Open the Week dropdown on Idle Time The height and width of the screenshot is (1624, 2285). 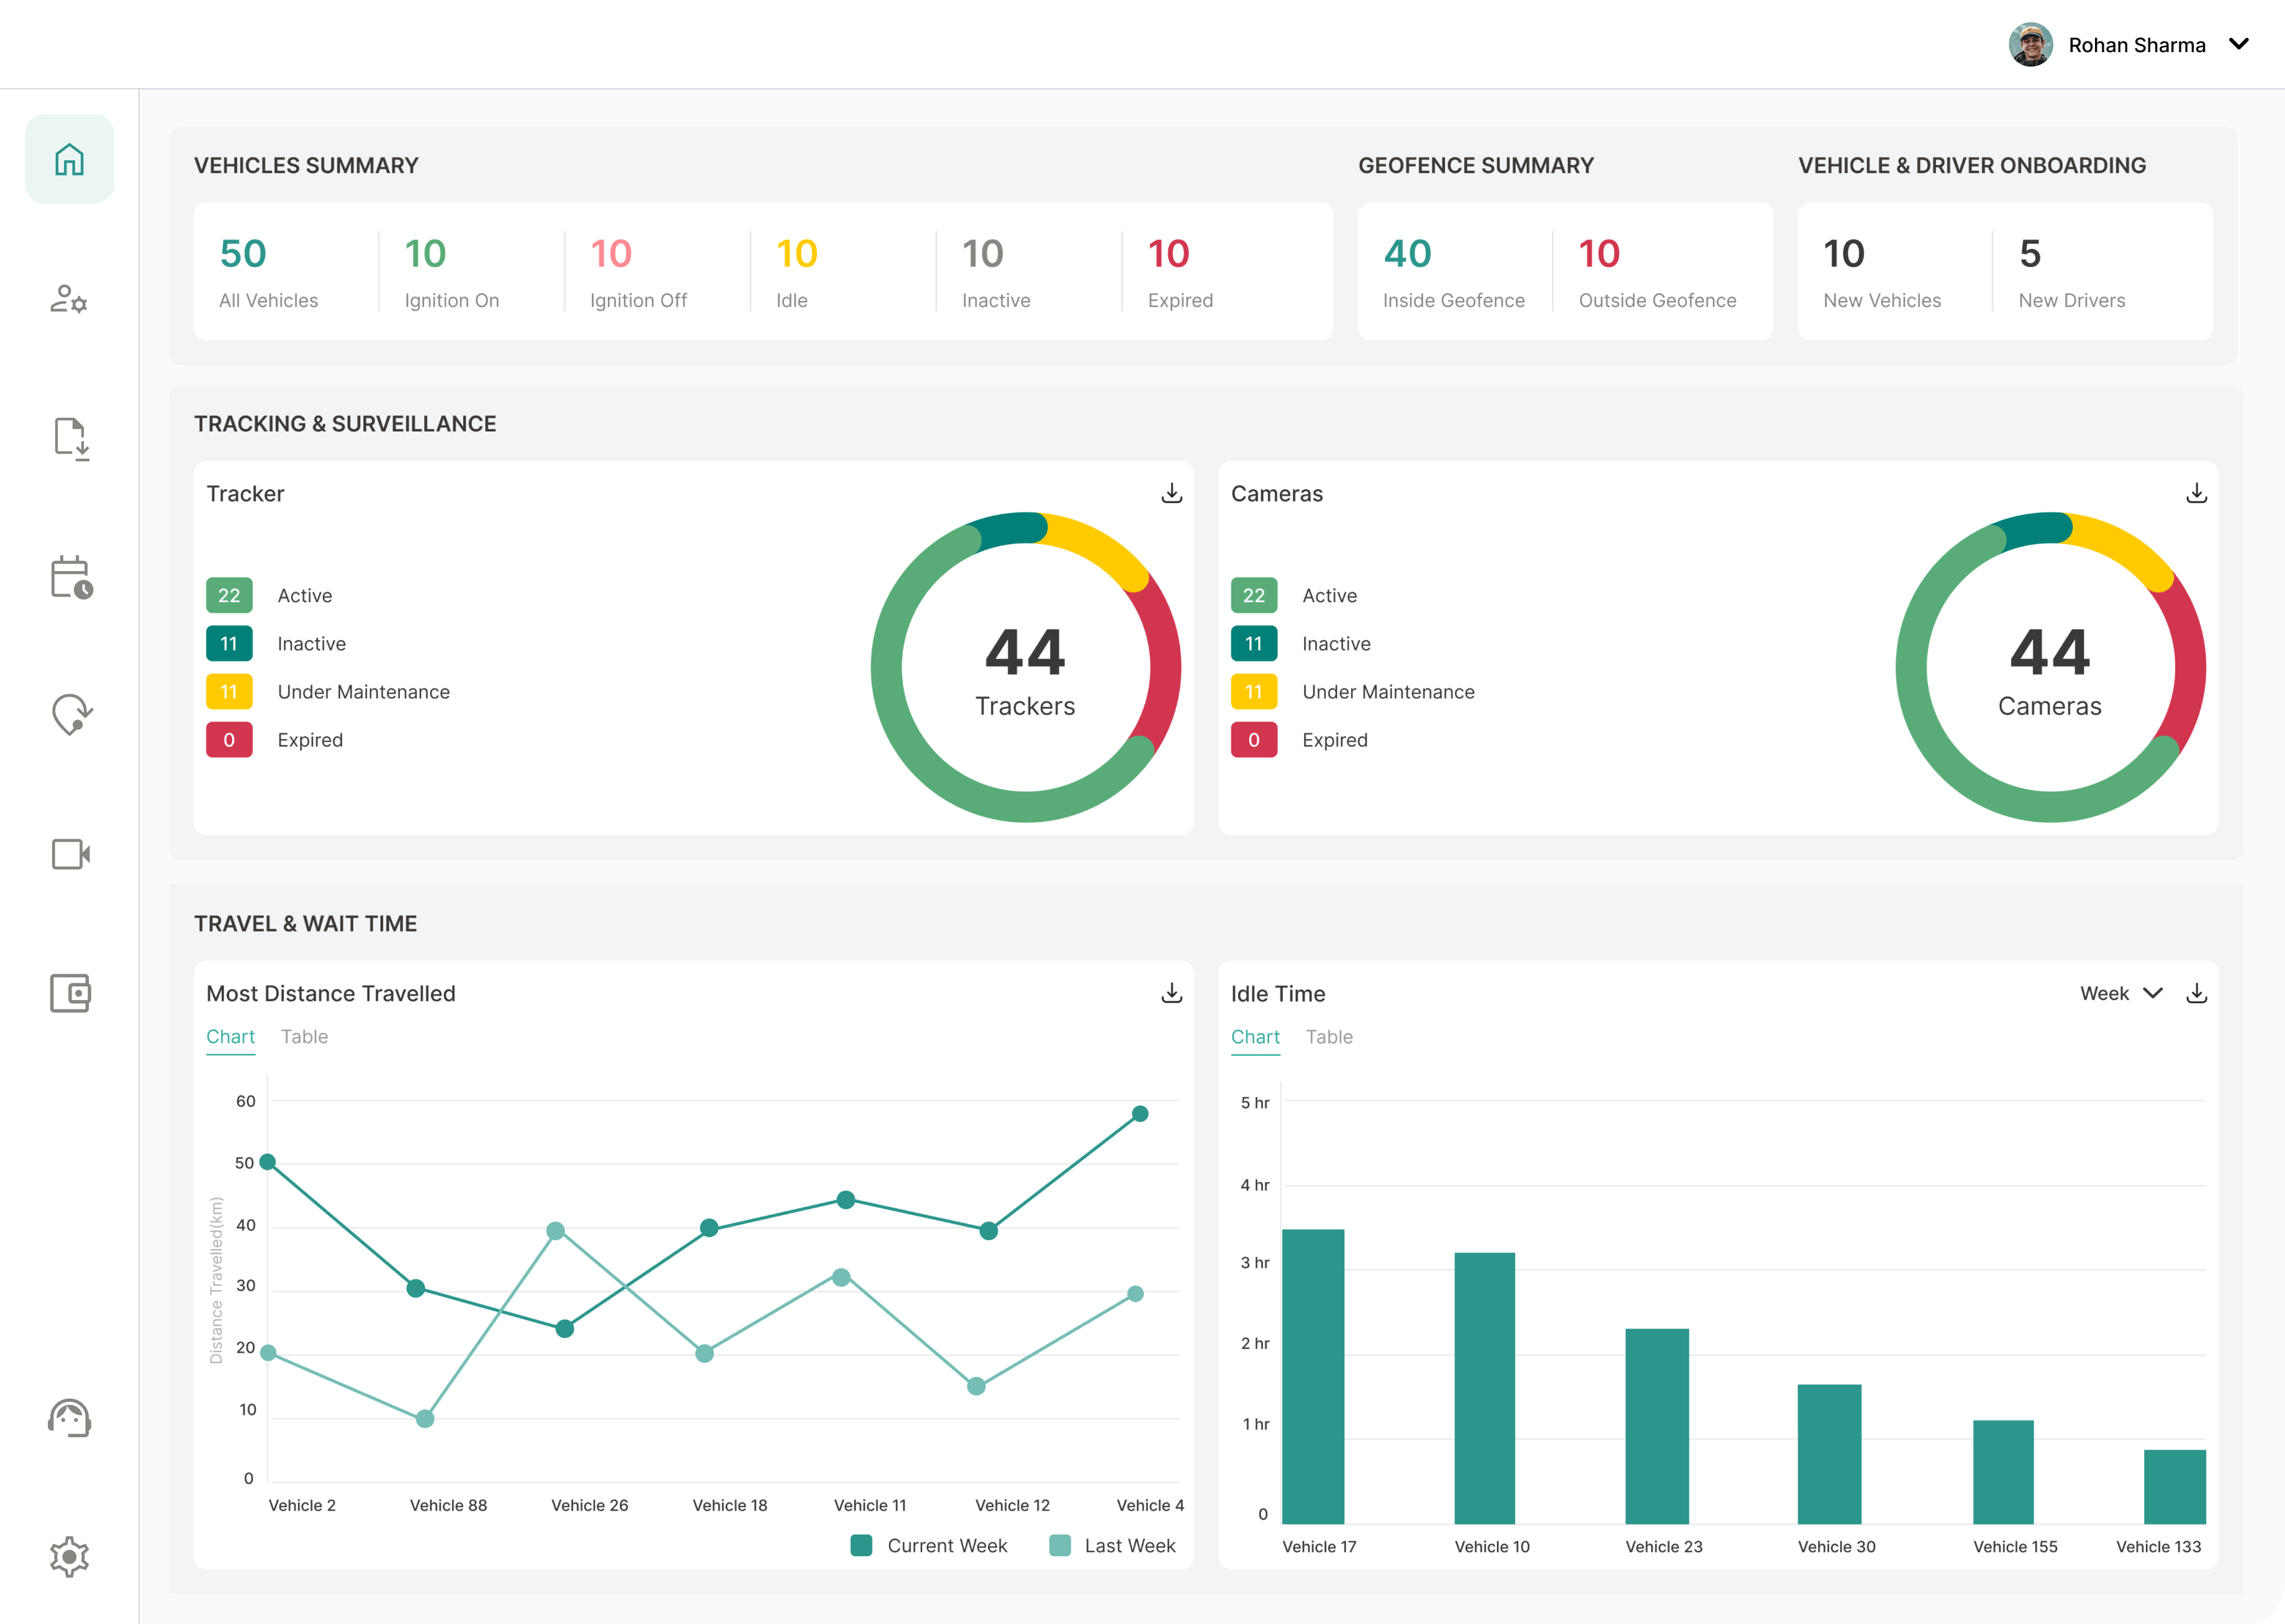(2119, 993)
